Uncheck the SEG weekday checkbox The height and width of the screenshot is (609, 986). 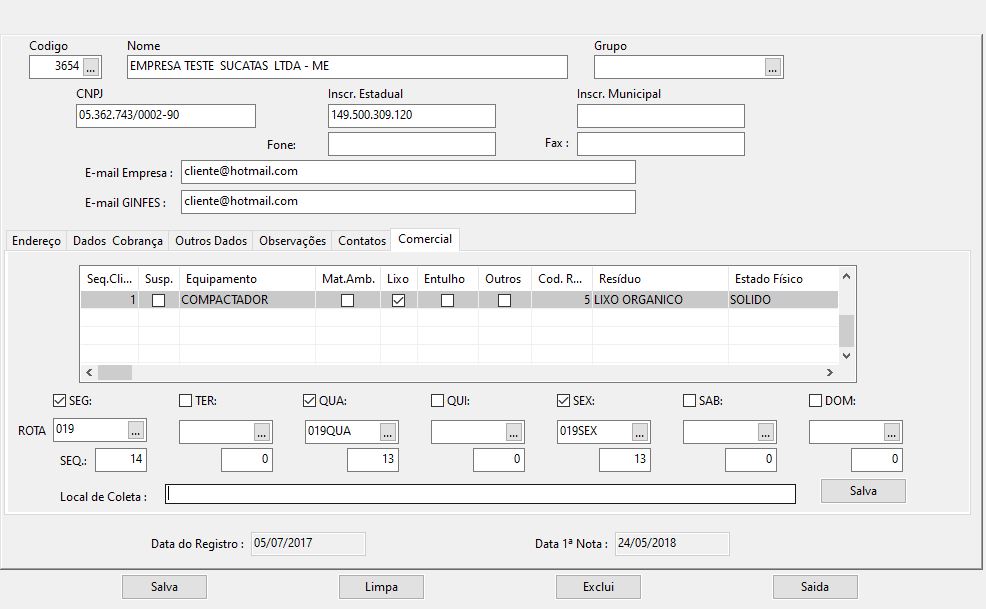tap(59, 401)
